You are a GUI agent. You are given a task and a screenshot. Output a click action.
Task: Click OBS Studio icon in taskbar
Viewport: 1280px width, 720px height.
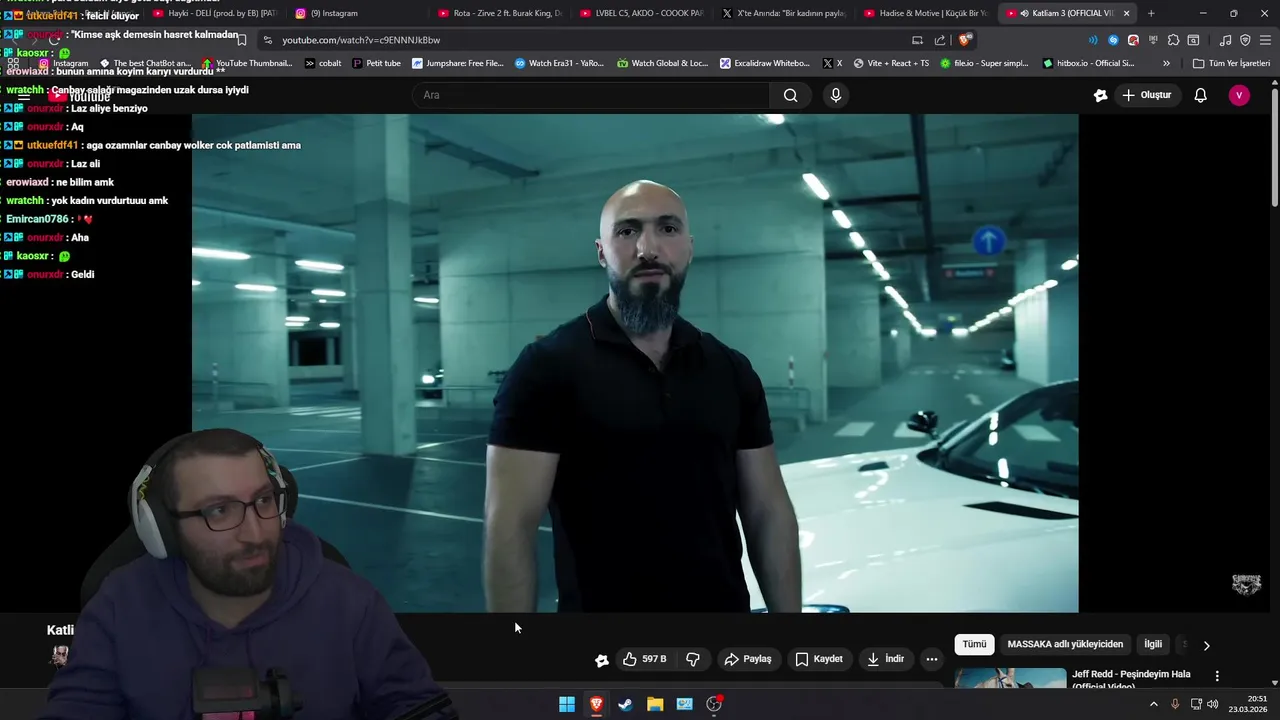714,704
